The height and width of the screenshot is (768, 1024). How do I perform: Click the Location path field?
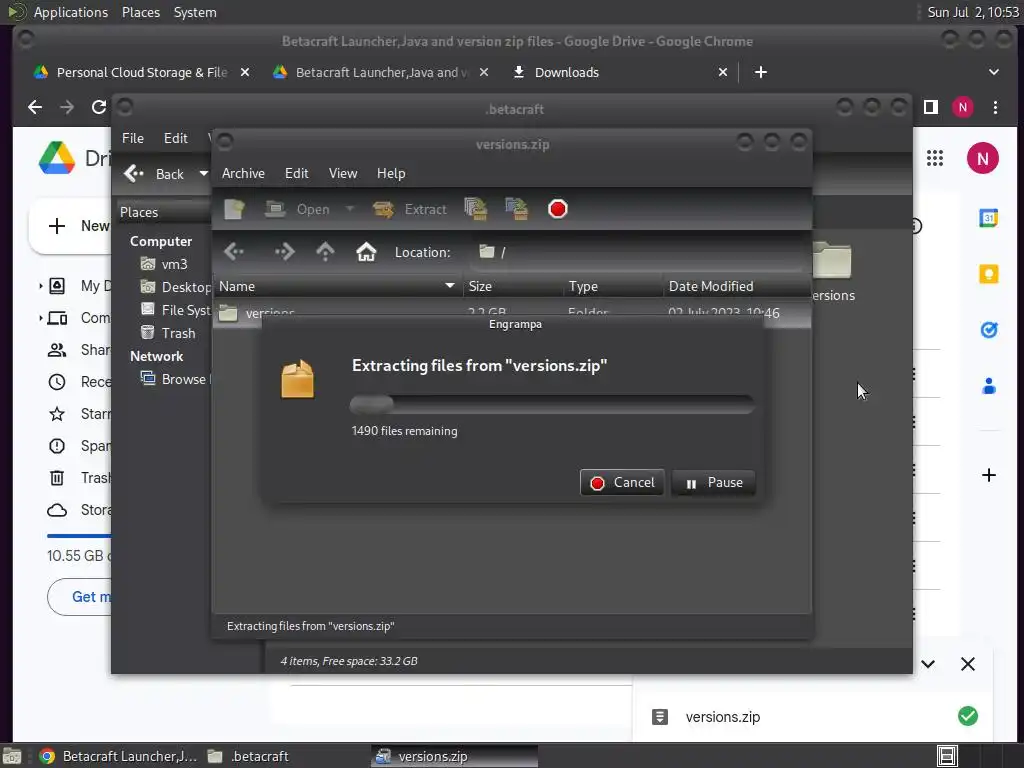(637, 252)
